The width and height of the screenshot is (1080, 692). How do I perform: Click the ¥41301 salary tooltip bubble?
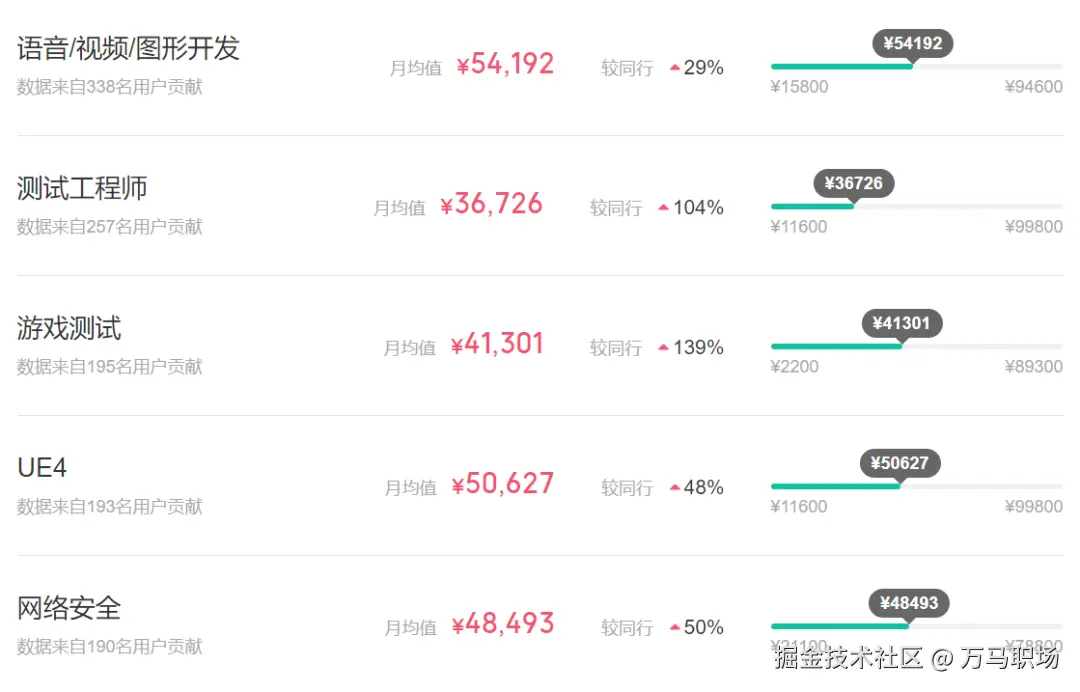(x=902, y=324)
